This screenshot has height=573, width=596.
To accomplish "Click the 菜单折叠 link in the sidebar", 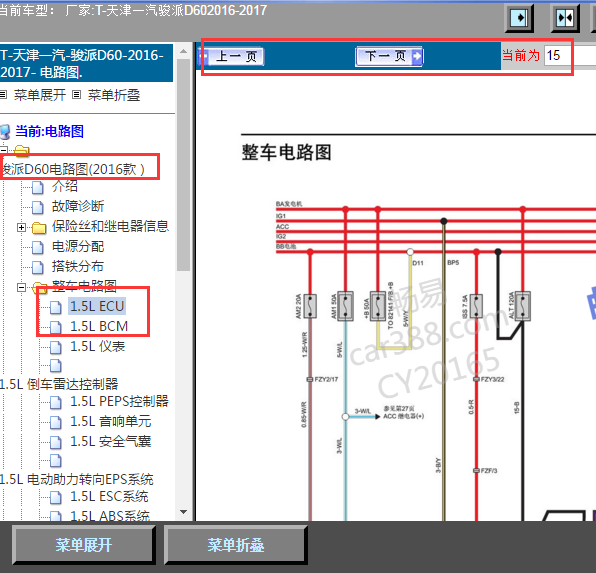I will (114, 95).
